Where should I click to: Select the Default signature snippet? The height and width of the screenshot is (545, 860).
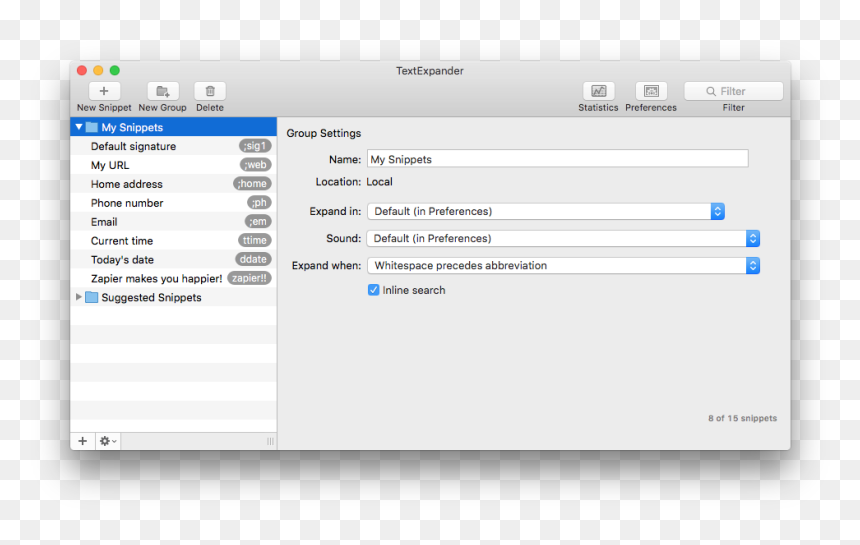point(173,146)
